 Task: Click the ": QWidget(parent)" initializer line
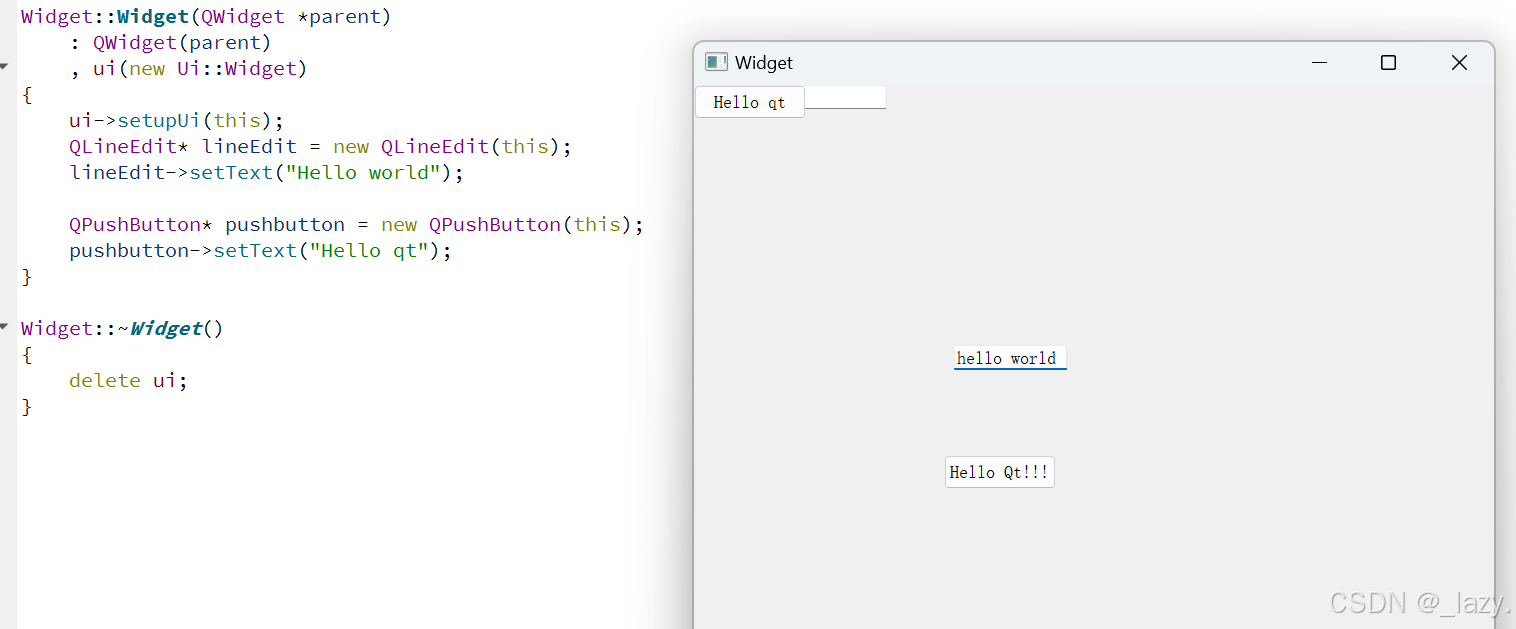(x=171, y=42)
